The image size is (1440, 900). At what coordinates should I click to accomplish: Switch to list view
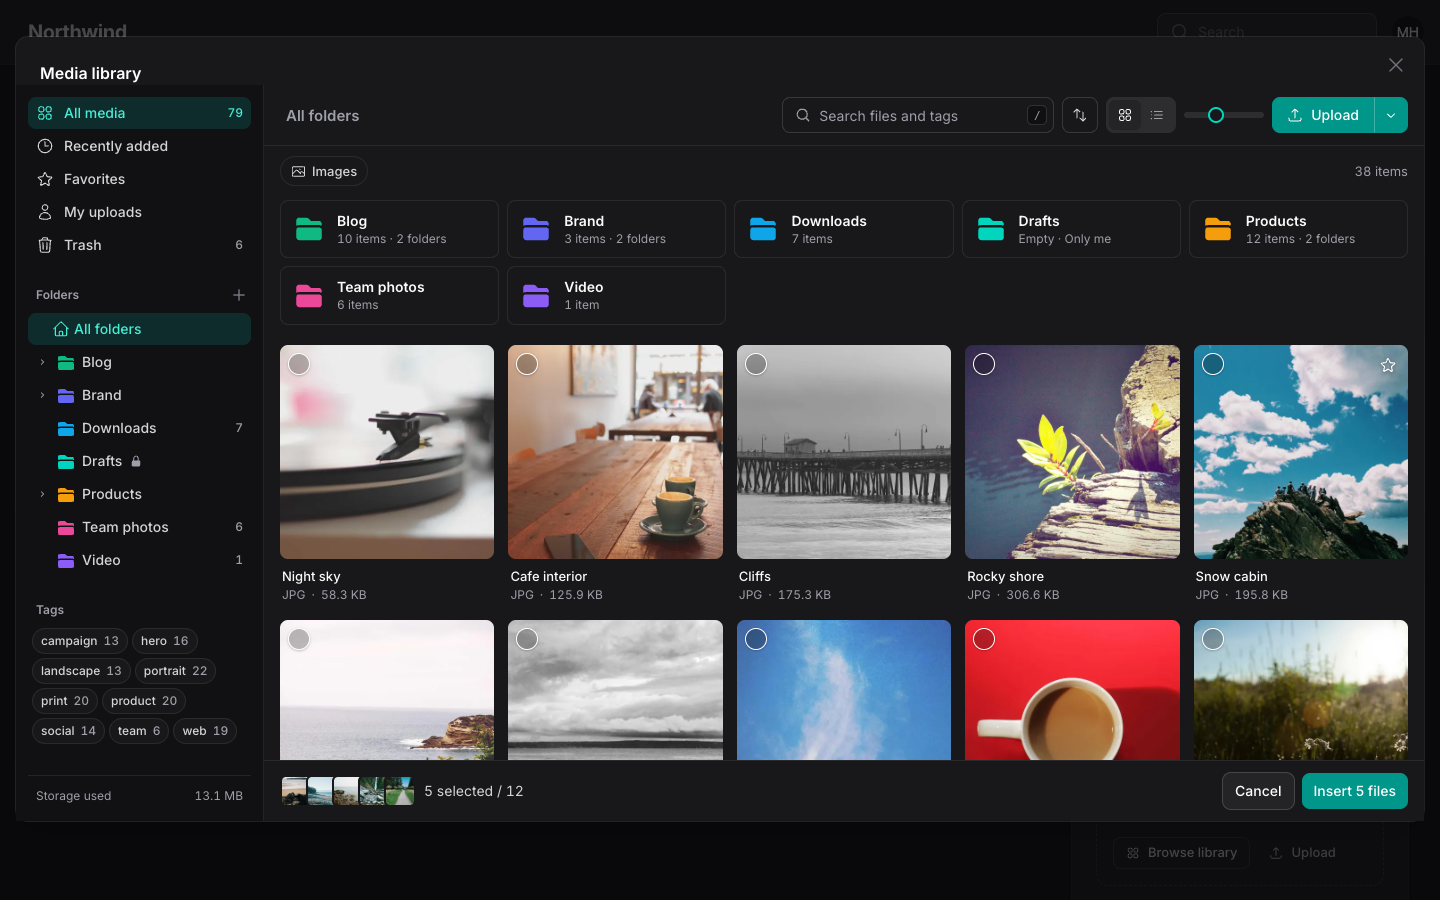click(x=1157, y=115)
